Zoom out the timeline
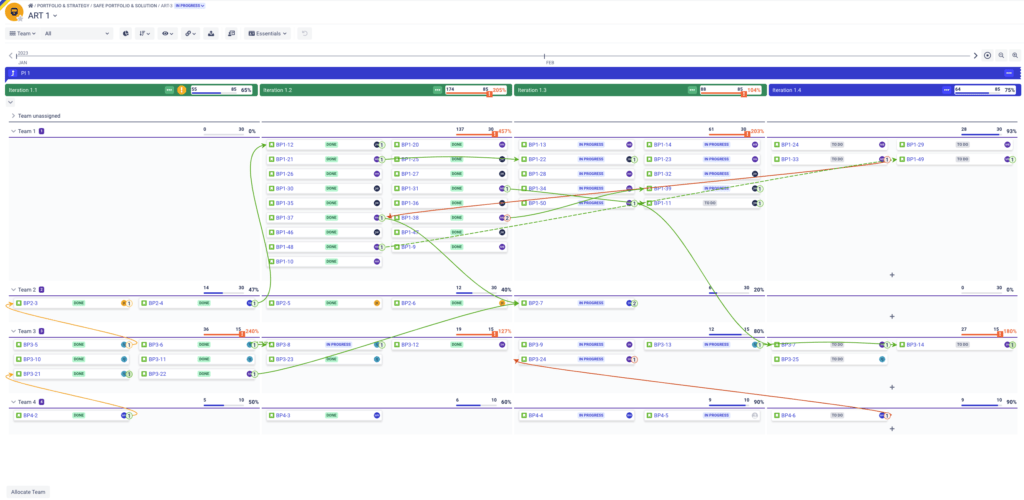Screen dimensions: 1024x500 pos(1001,55)
